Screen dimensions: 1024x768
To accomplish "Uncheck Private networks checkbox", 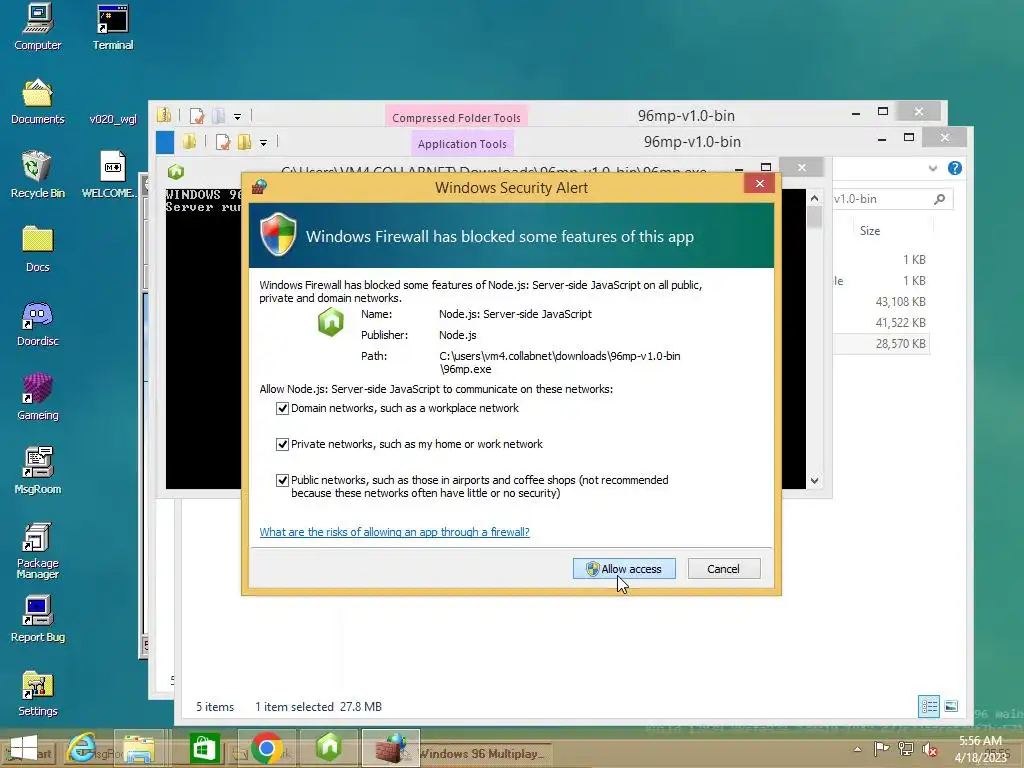I will point(282,444).
